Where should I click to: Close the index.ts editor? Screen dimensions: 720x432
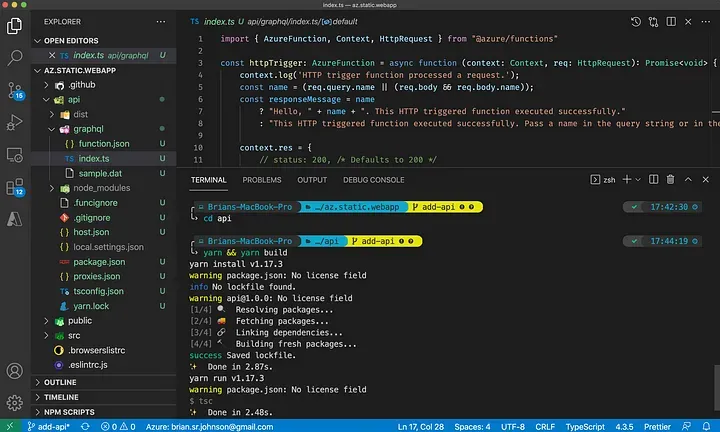point(688,22)
